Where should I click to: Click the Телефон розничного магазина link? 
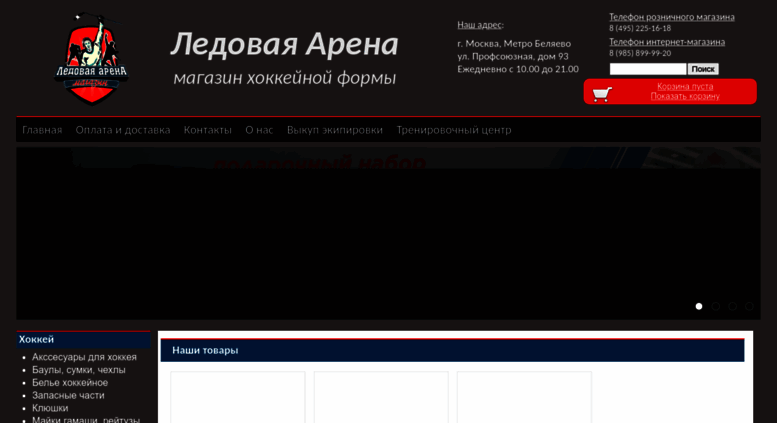click(x=672, y=17)
